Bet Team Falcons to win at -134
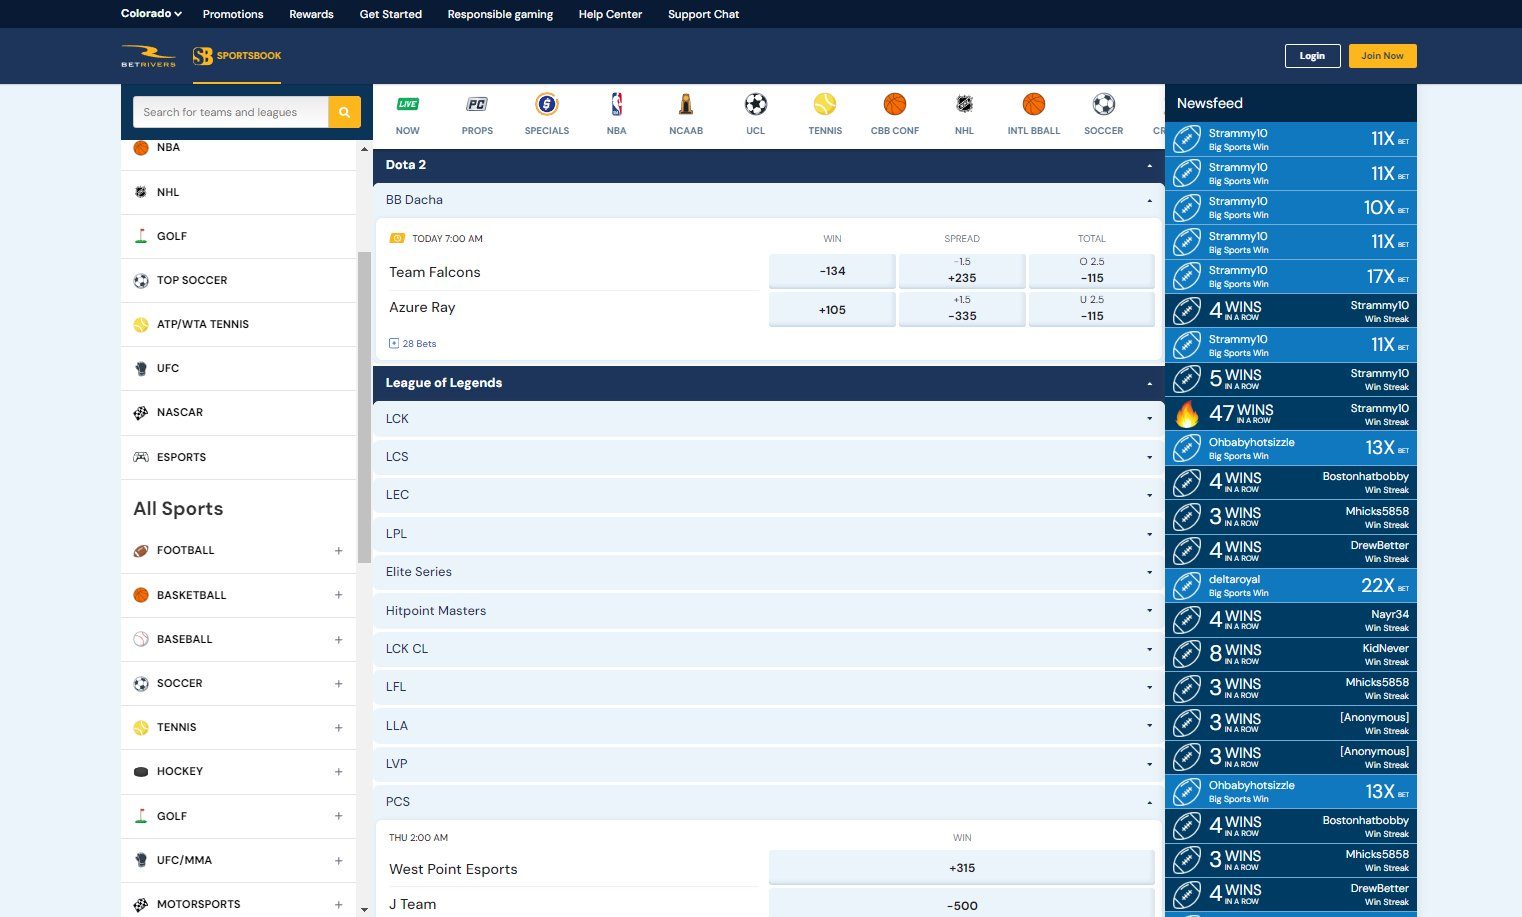 (x=832, y=271)
